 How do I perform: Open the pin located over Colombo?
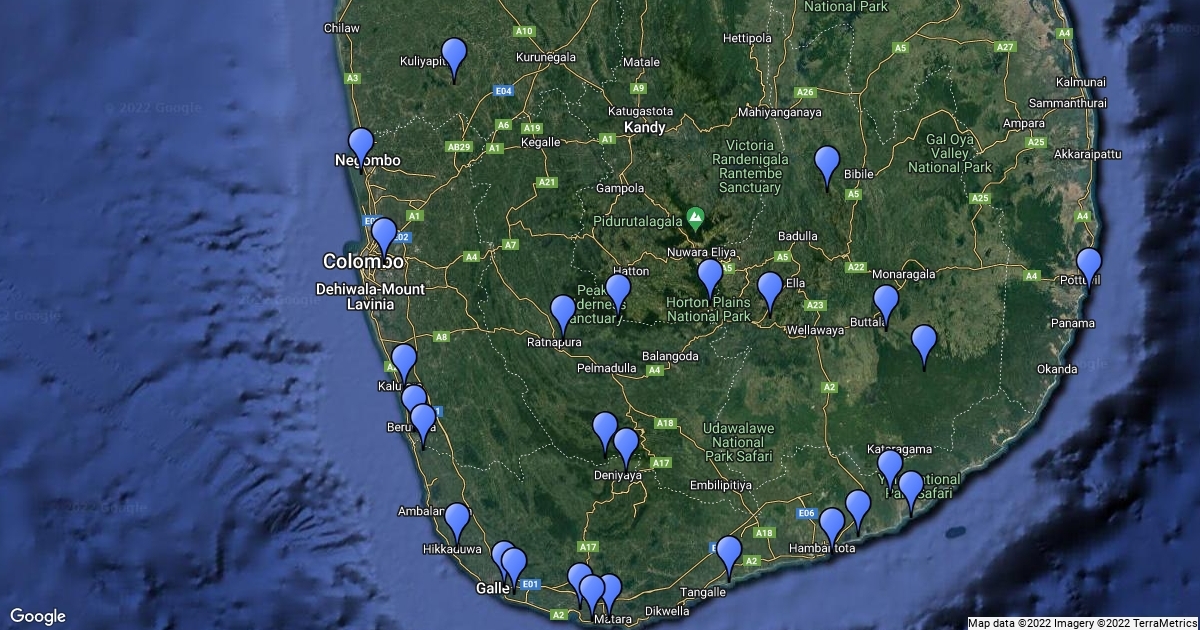coord(384,236)
